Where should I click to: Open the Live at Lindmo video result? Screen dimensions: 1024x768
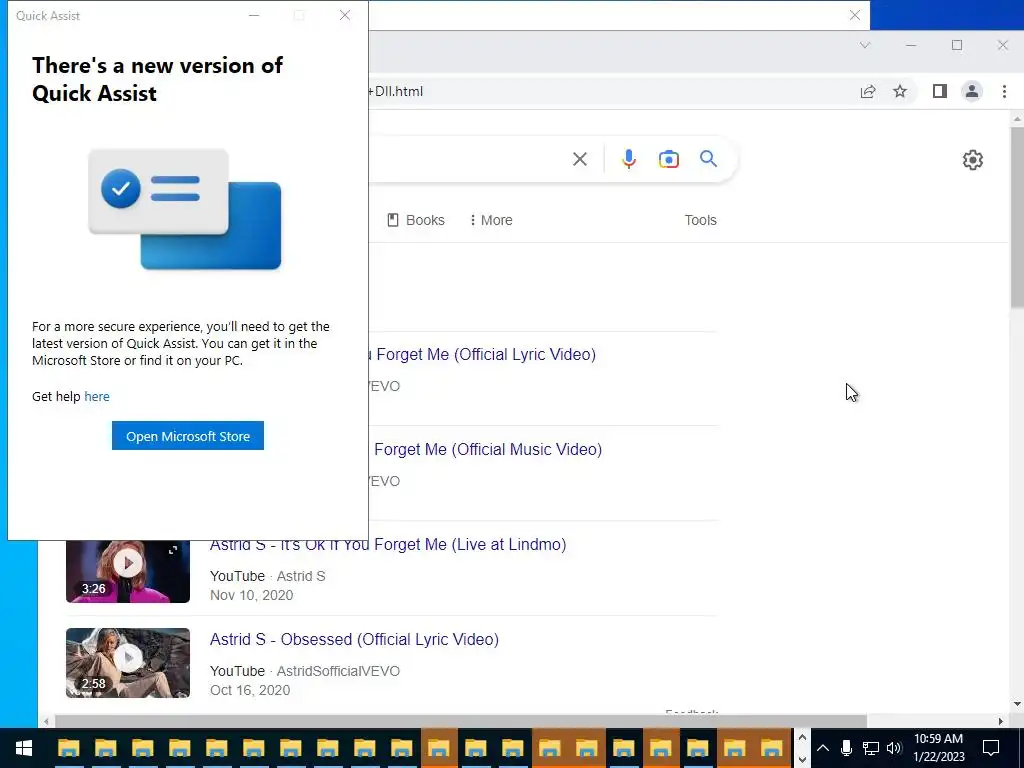coord(388,544)
